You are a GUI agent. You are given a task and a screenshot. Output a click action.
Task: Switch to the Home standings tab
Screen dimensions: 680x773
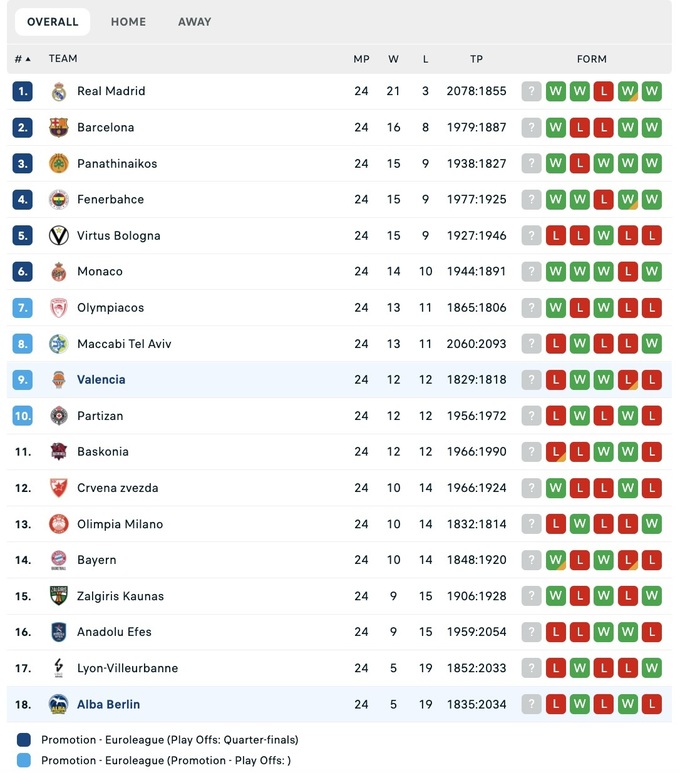128,22
